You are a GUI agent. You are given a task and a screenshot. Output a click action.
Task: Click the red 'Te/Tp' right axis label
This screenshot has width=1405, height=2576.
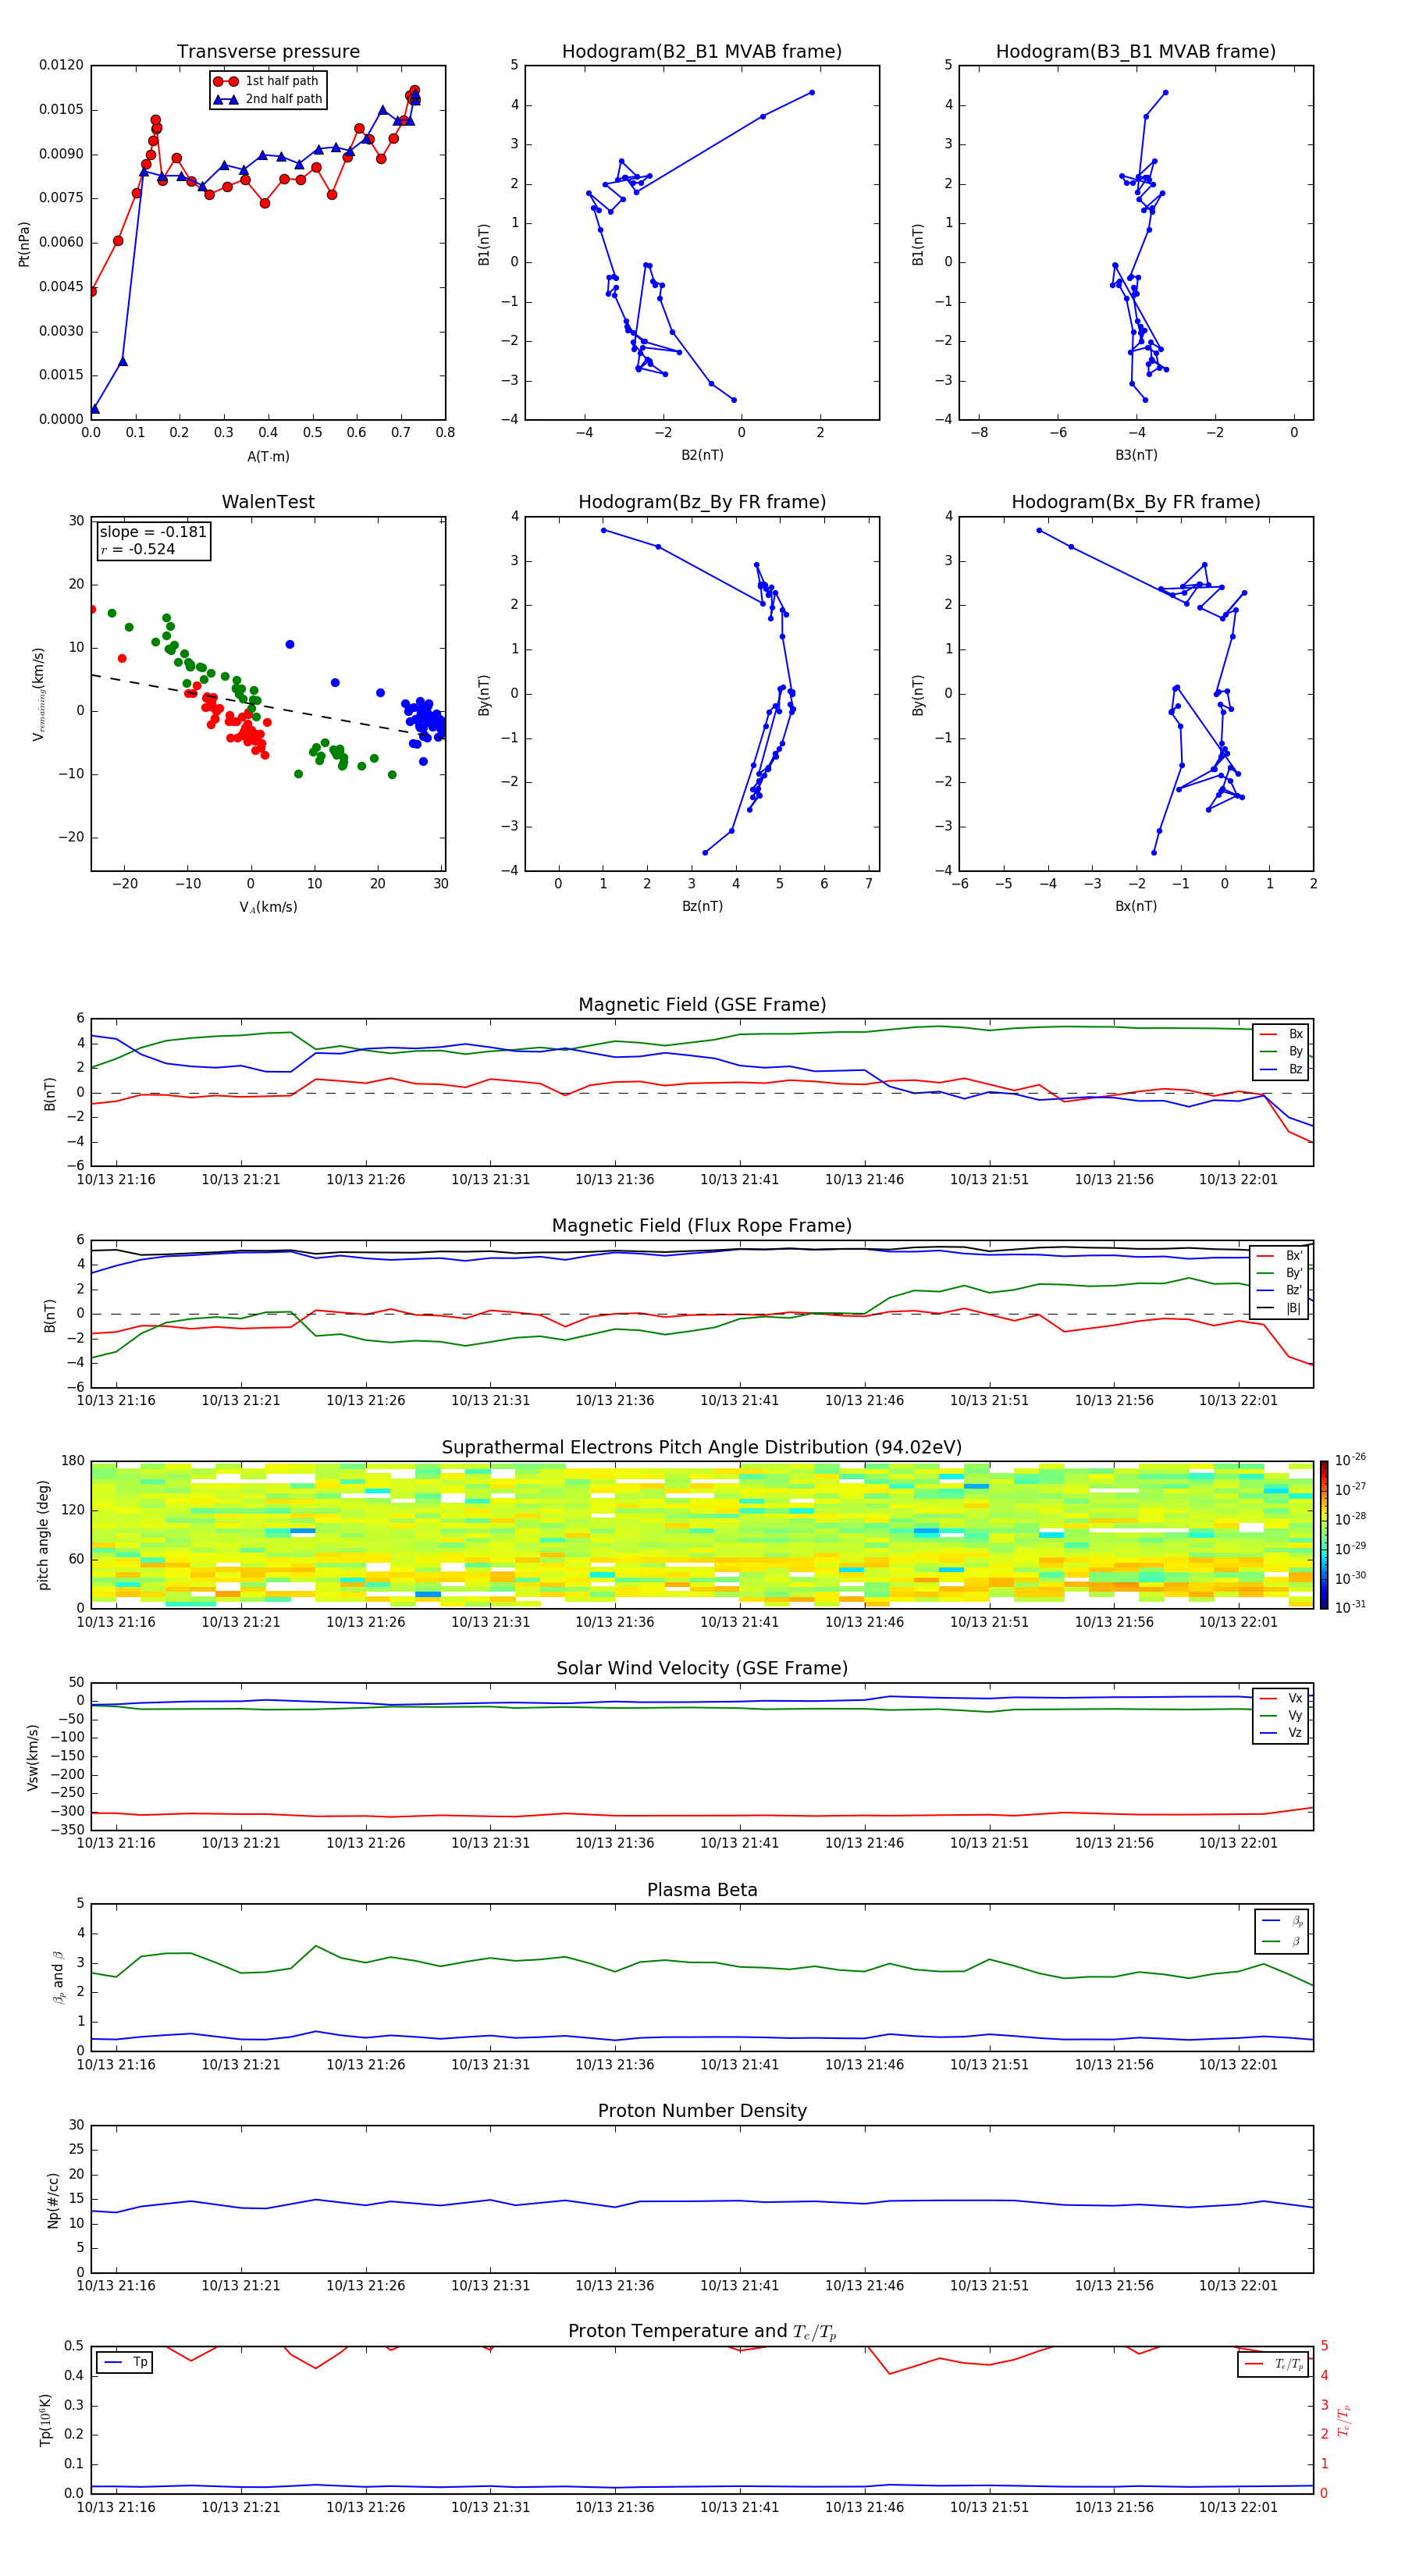coord(1344,2420)
